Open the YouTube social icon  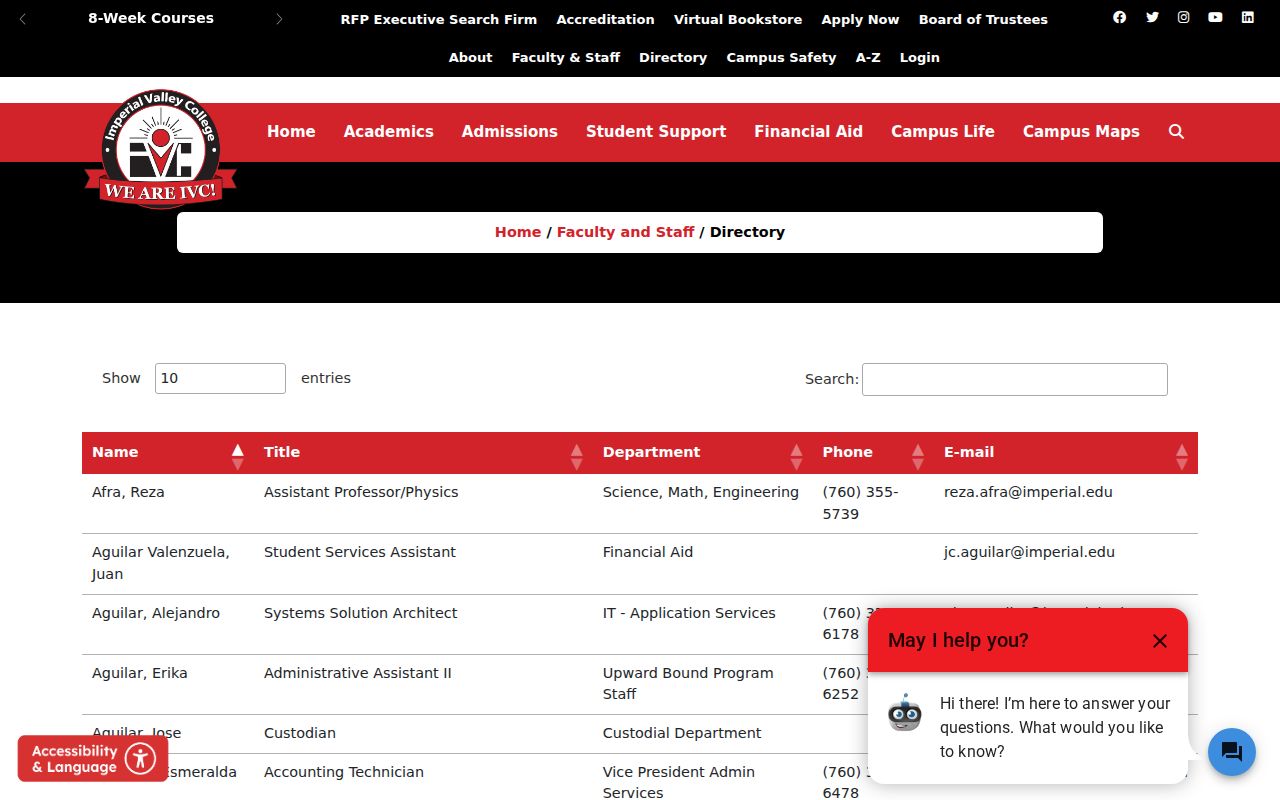(x=1215, y=17)
